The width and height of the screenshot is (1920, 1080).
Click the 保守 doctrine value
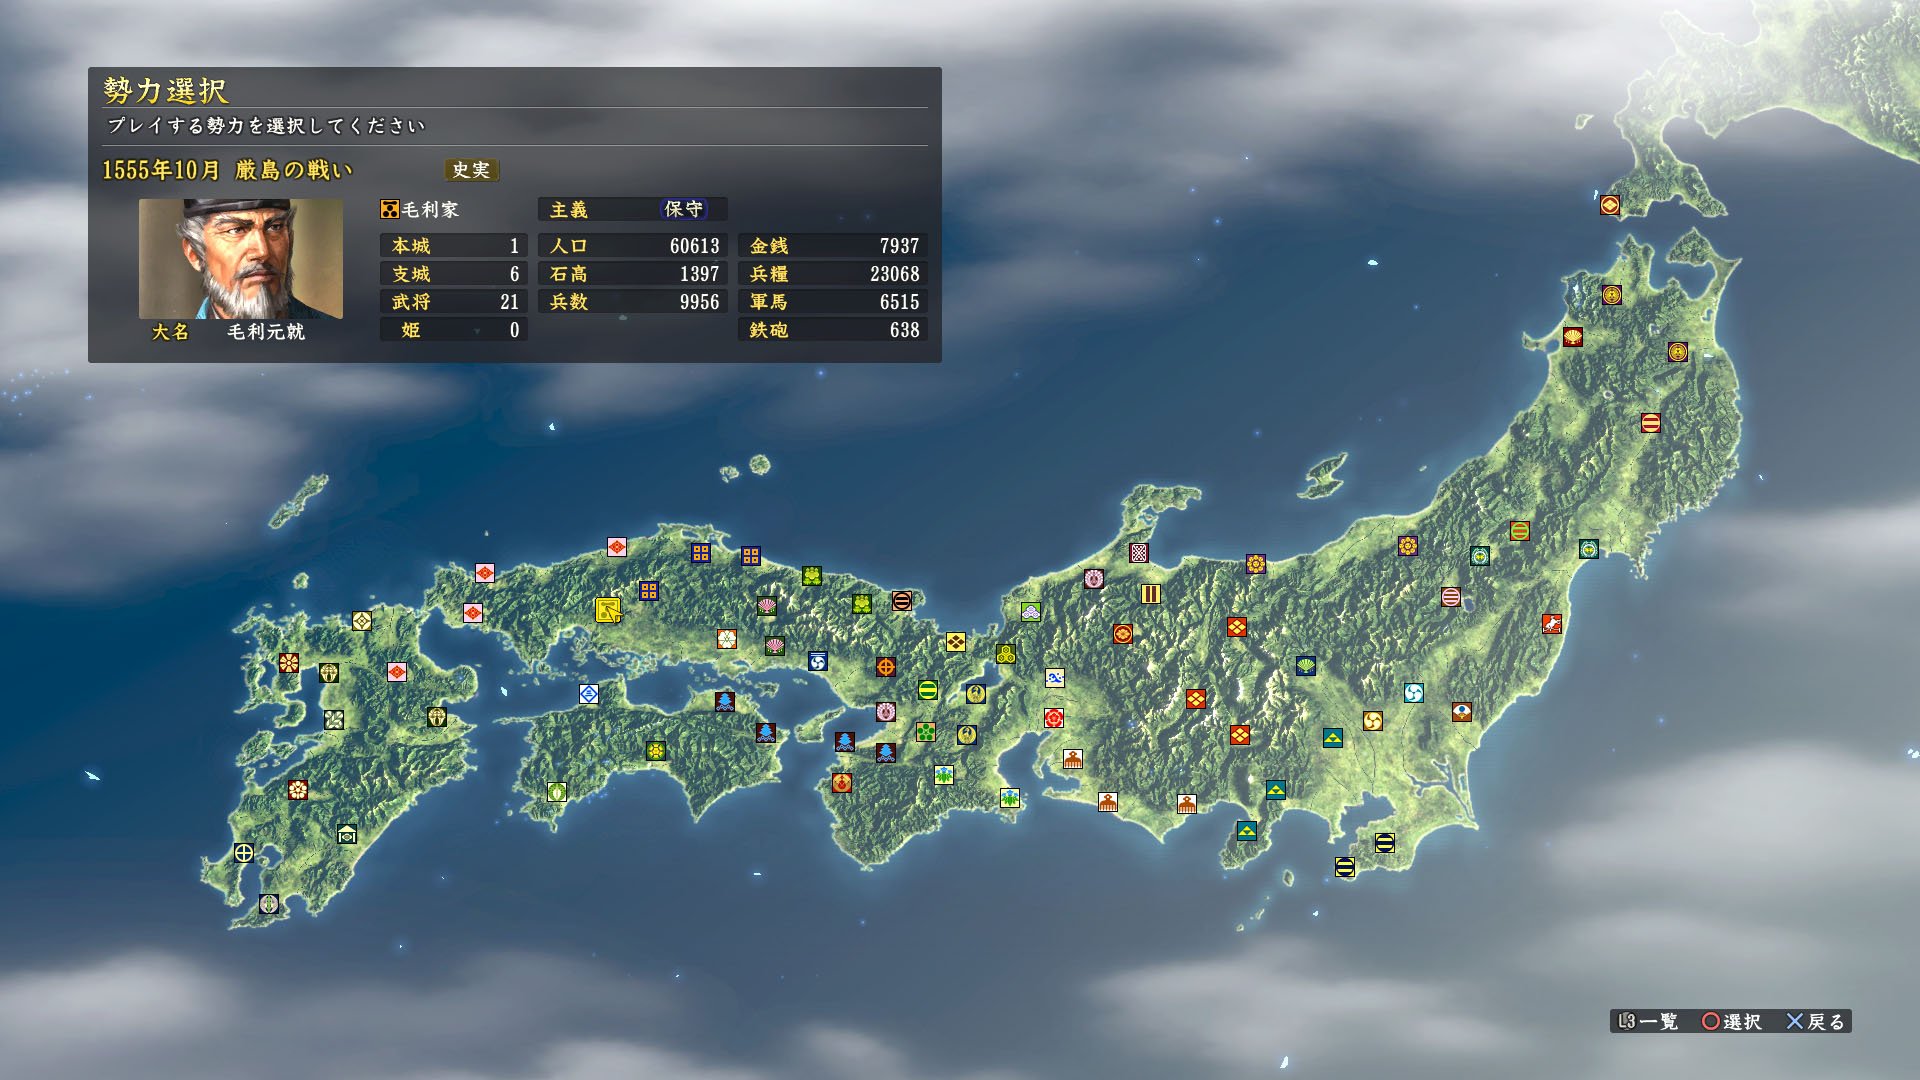click(x=683, y=209)
